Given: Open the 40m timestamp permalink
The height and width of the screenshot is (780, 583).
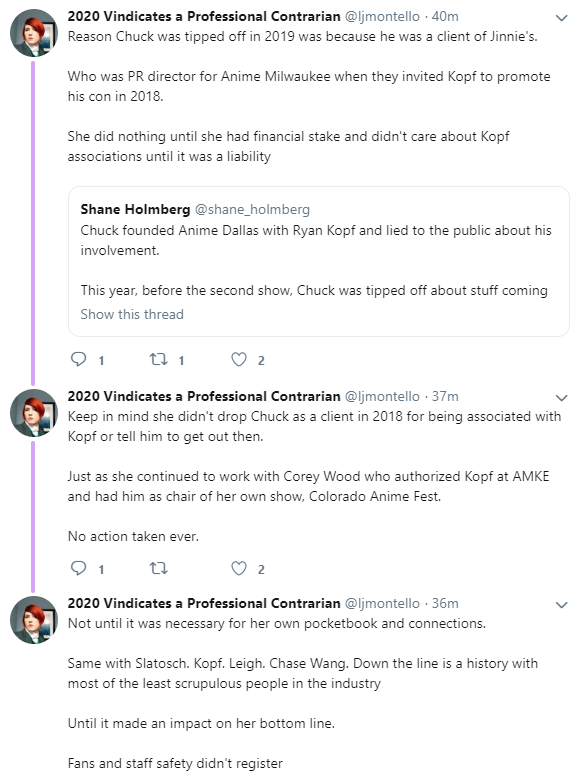Looking at the screenshot, I should (x=445, y=16).
